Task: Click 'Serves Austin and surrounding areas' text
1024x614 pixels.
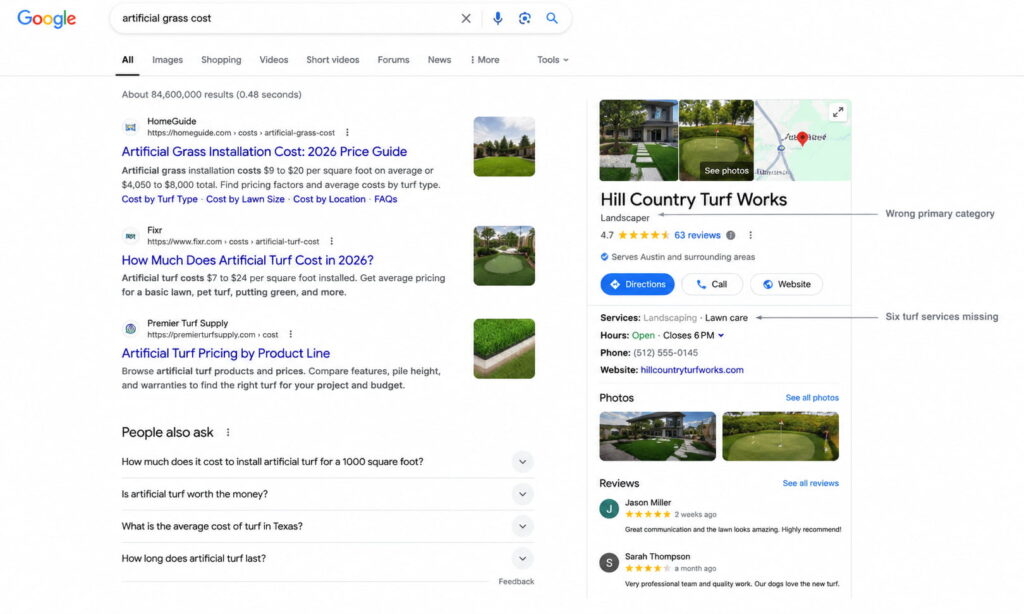Action: [682, 257]
